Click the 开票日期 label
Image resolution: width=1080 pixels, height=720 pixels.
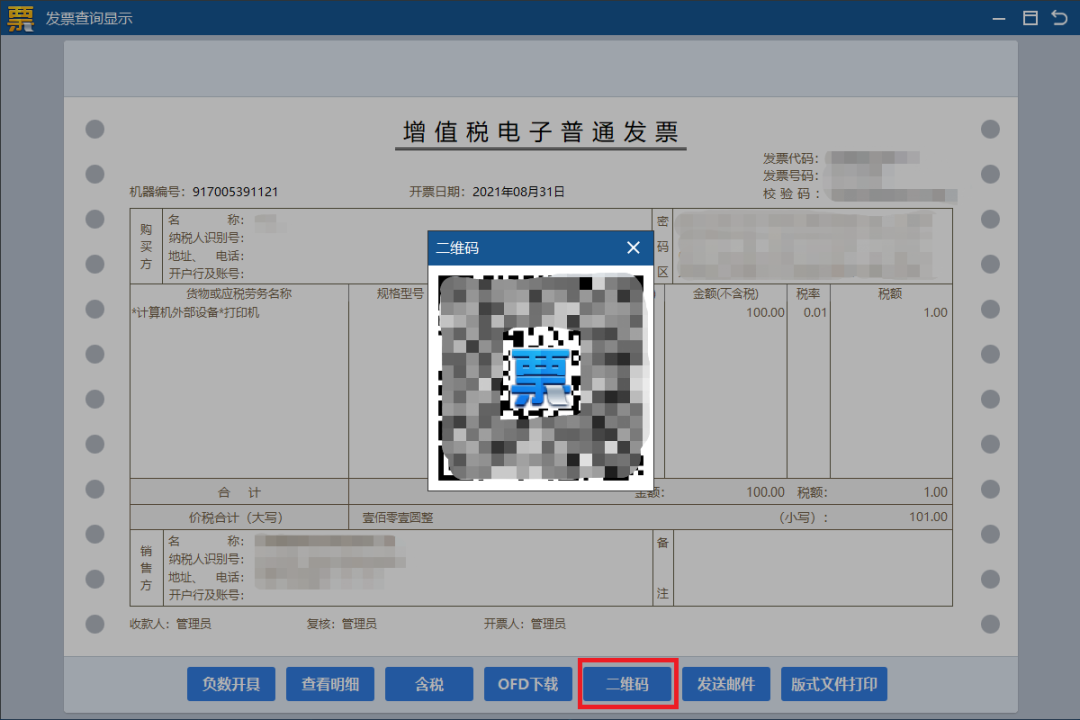tap(437, 192)
